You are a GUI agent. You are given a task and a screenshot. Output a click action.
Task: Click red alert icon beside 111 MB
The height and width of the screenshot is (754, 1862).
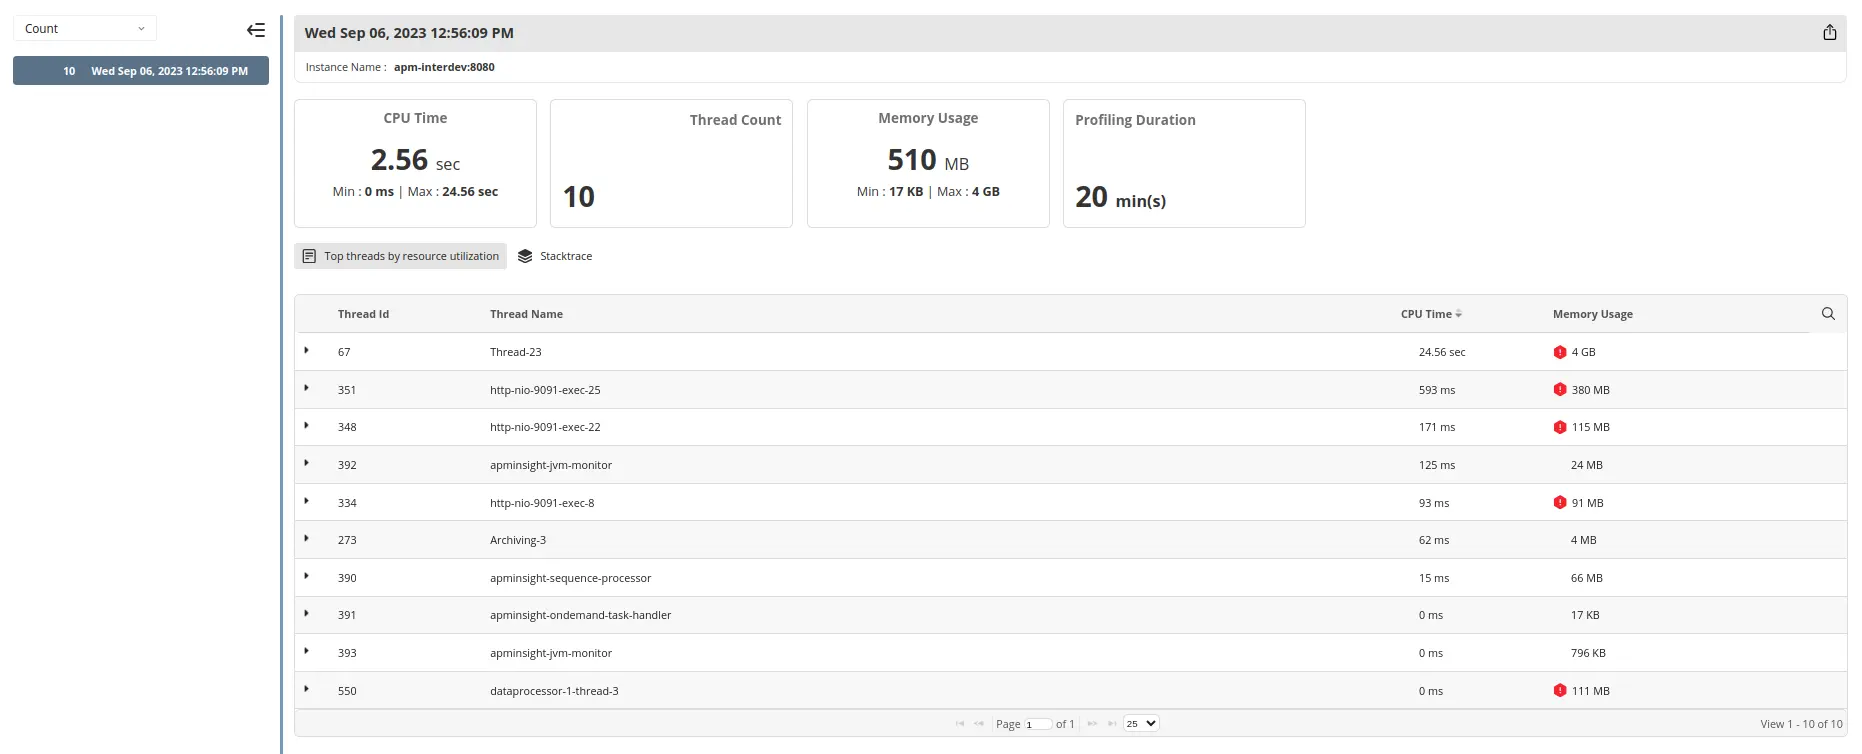[1559, 691]
